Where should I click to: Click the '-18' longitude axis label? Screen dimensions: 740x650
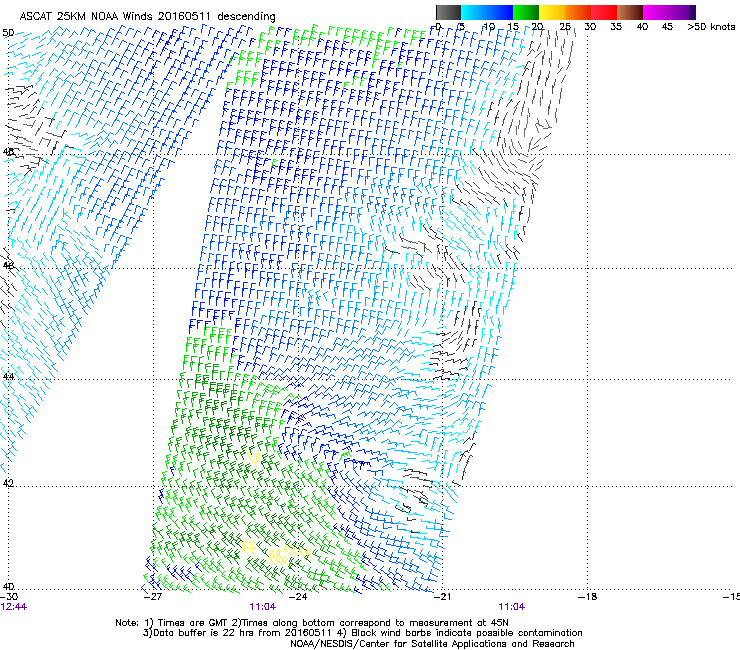(x=587, y=597)
